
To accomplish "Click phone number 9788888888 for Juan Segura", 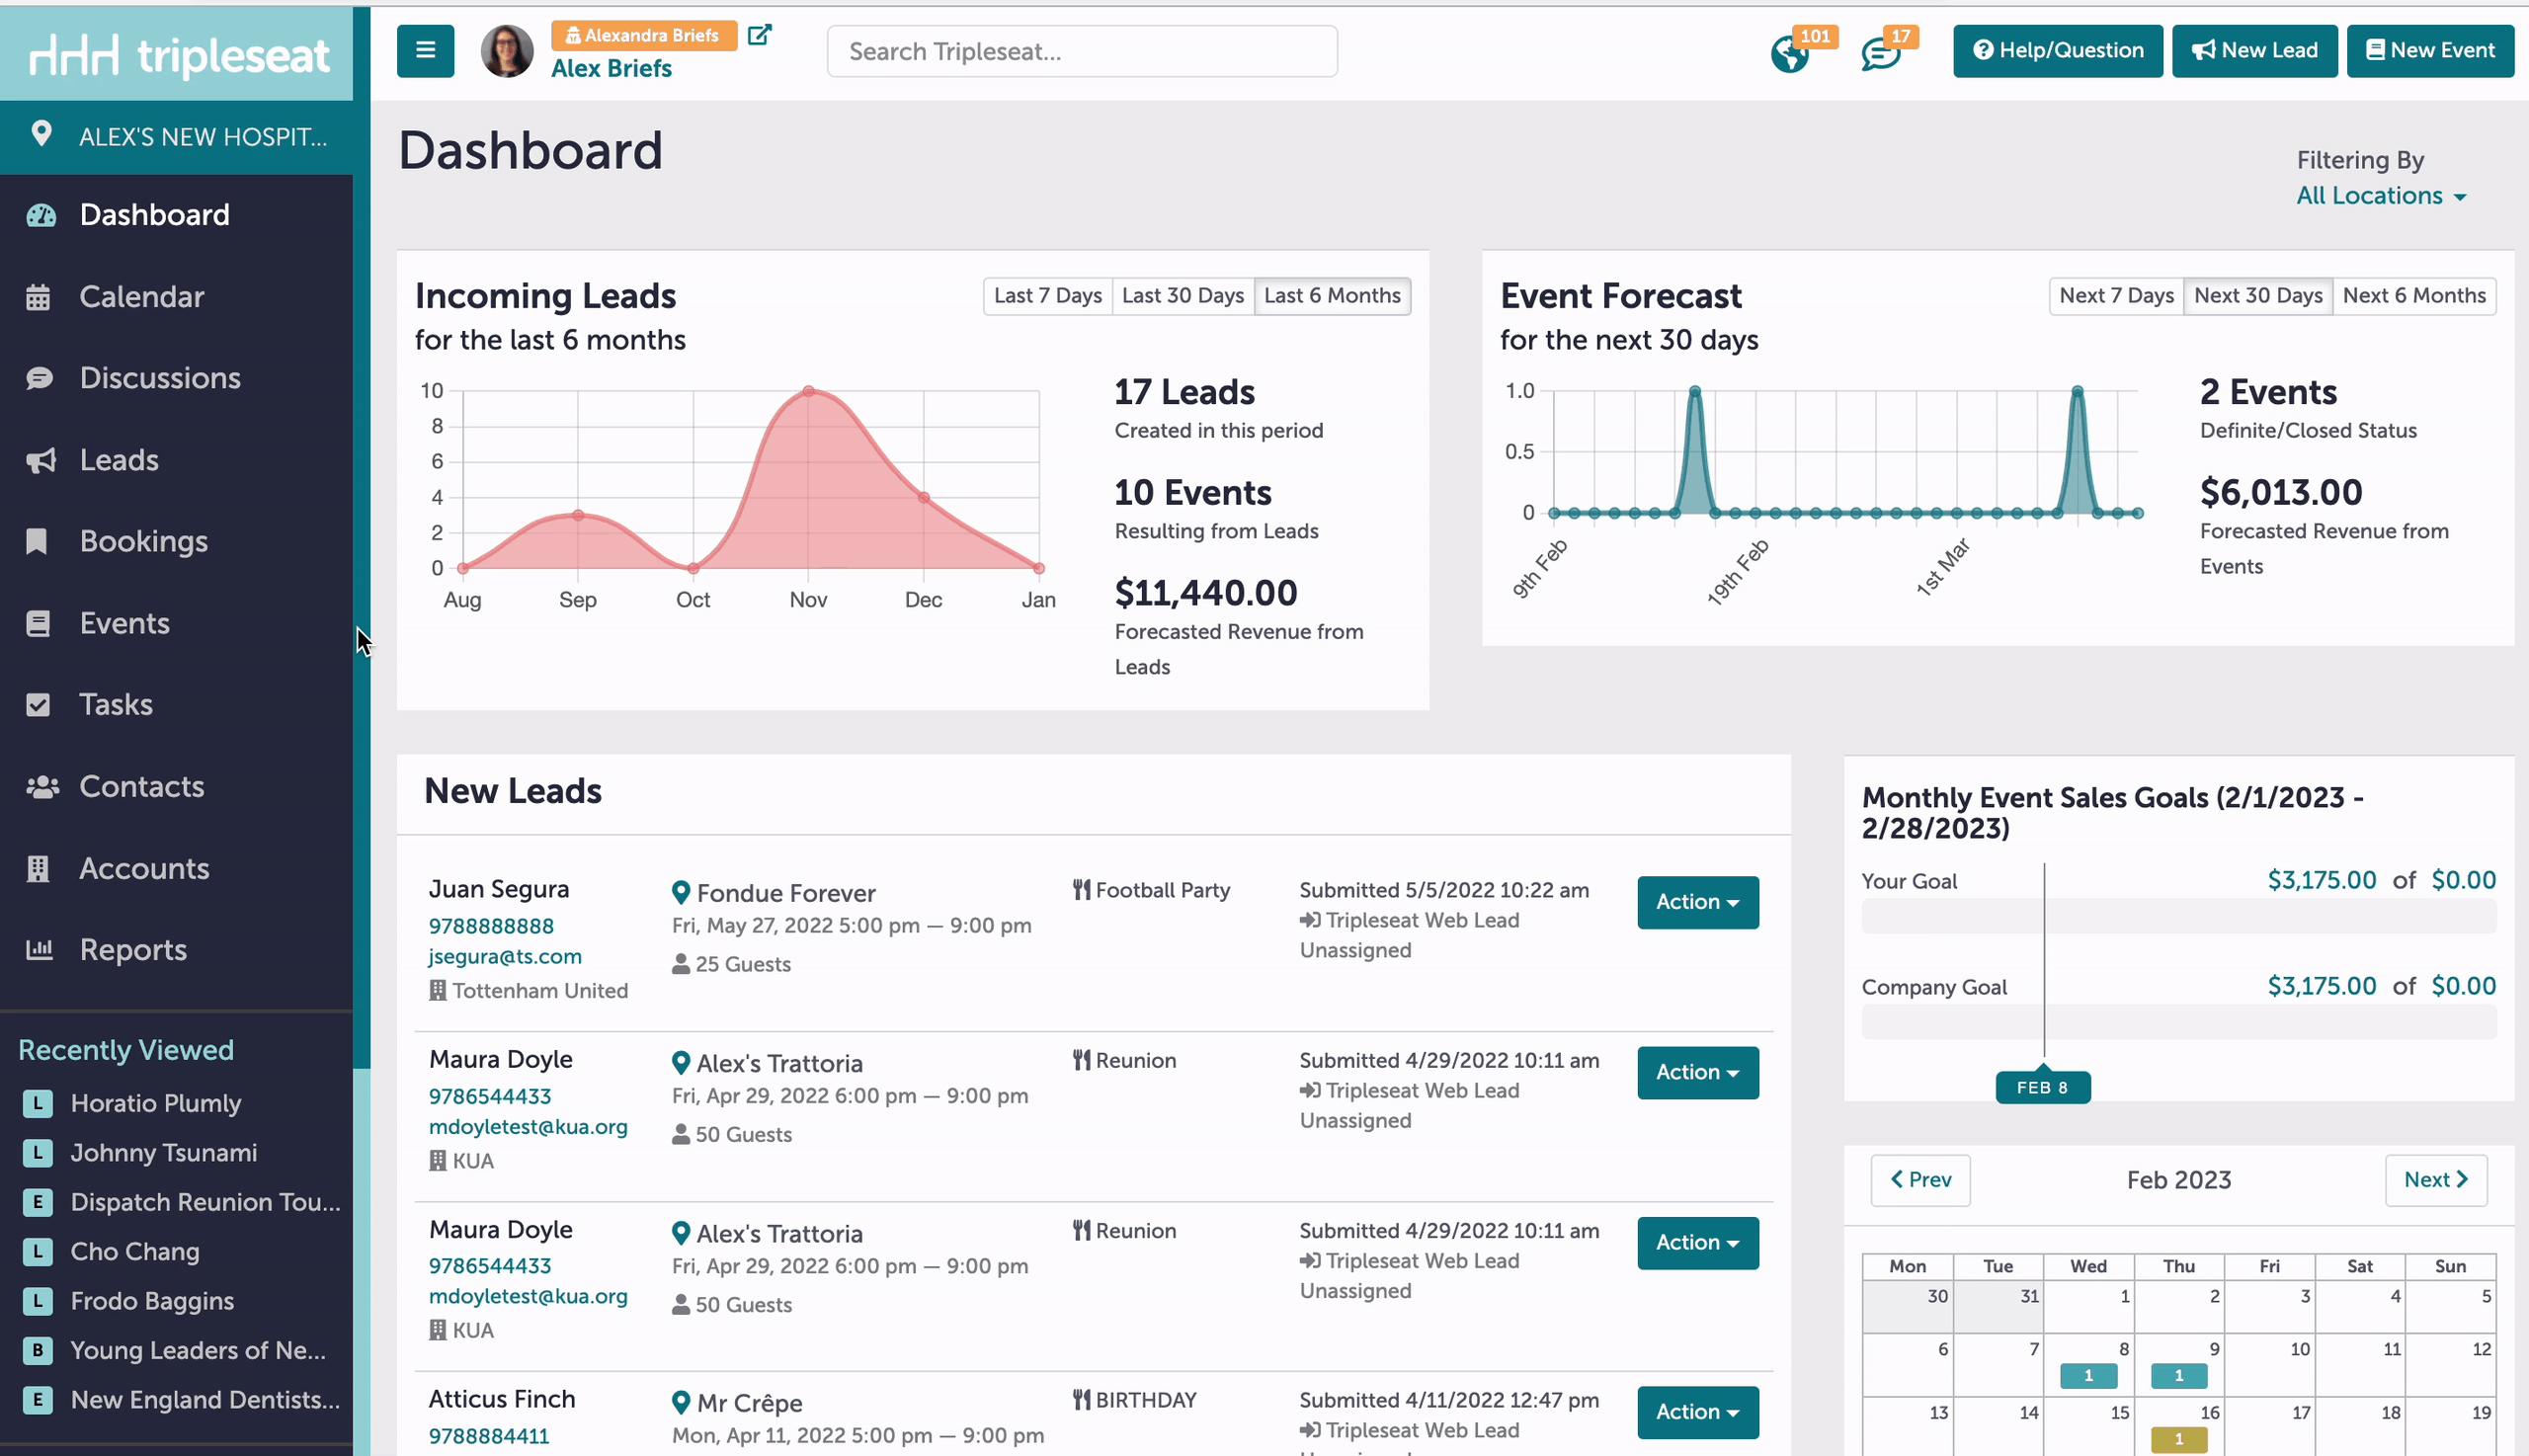I will pyautogui.click(x=491, y=926).
